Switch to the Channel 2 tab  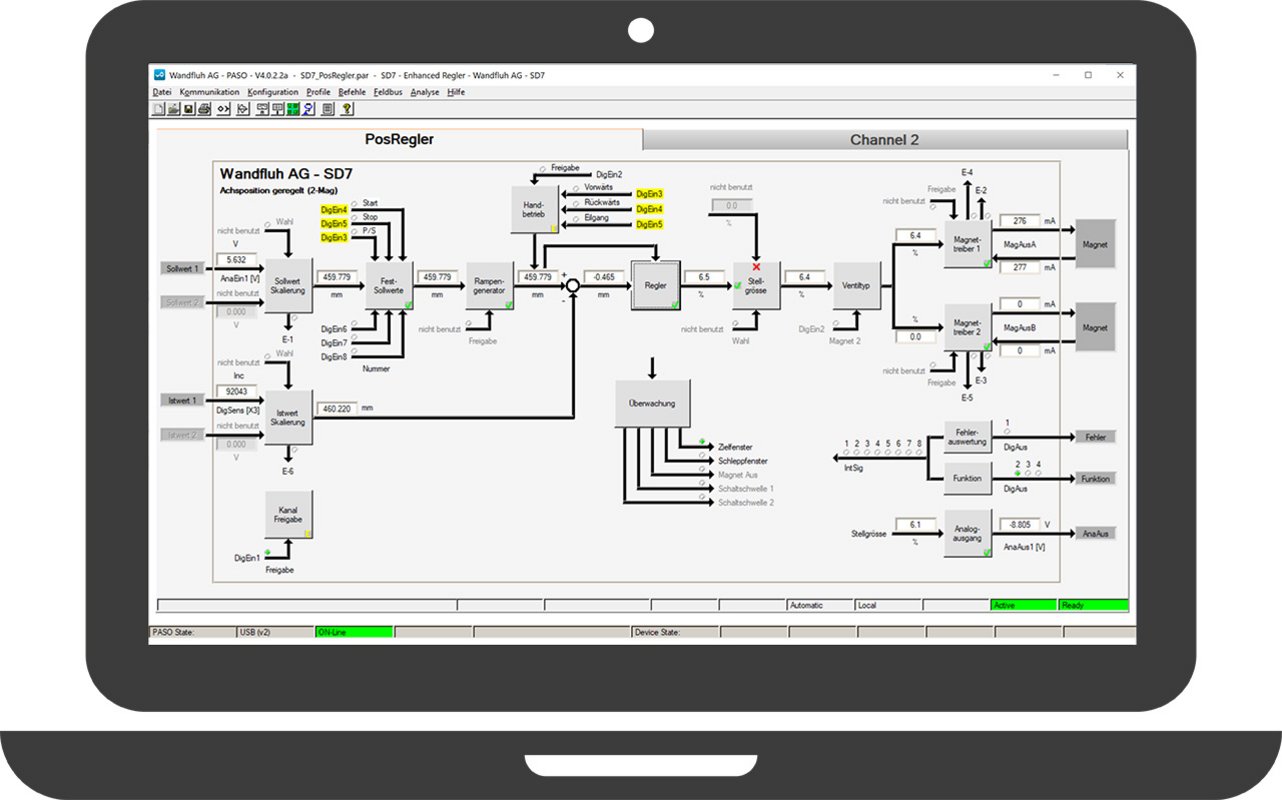(x=884, y=140)
